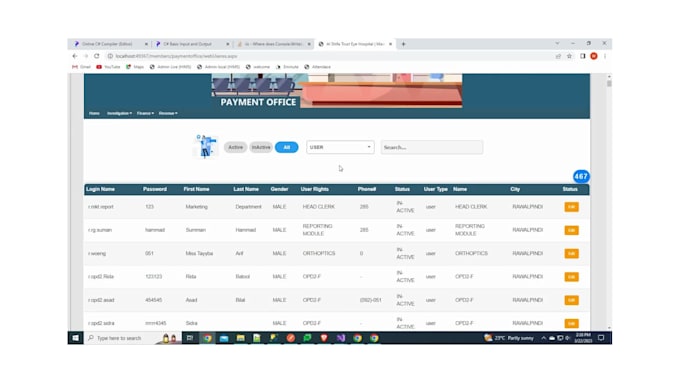Expand the Investigation menu
The width and height of the screenshot is (680, 383).
(119, 113)
